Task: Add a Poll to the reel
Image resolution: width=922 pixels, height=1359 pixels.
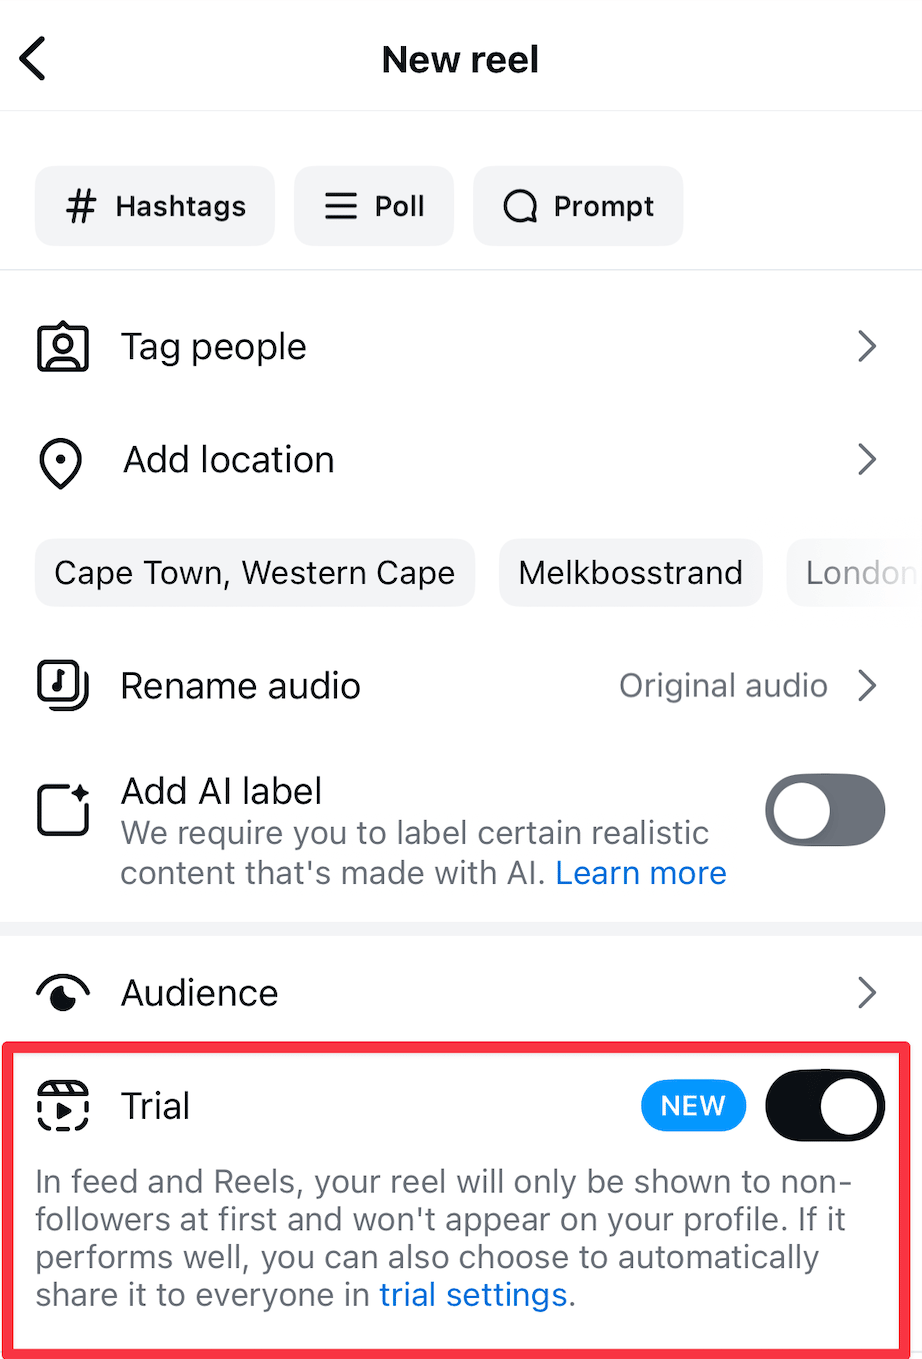Action: (x=374, y=206)
